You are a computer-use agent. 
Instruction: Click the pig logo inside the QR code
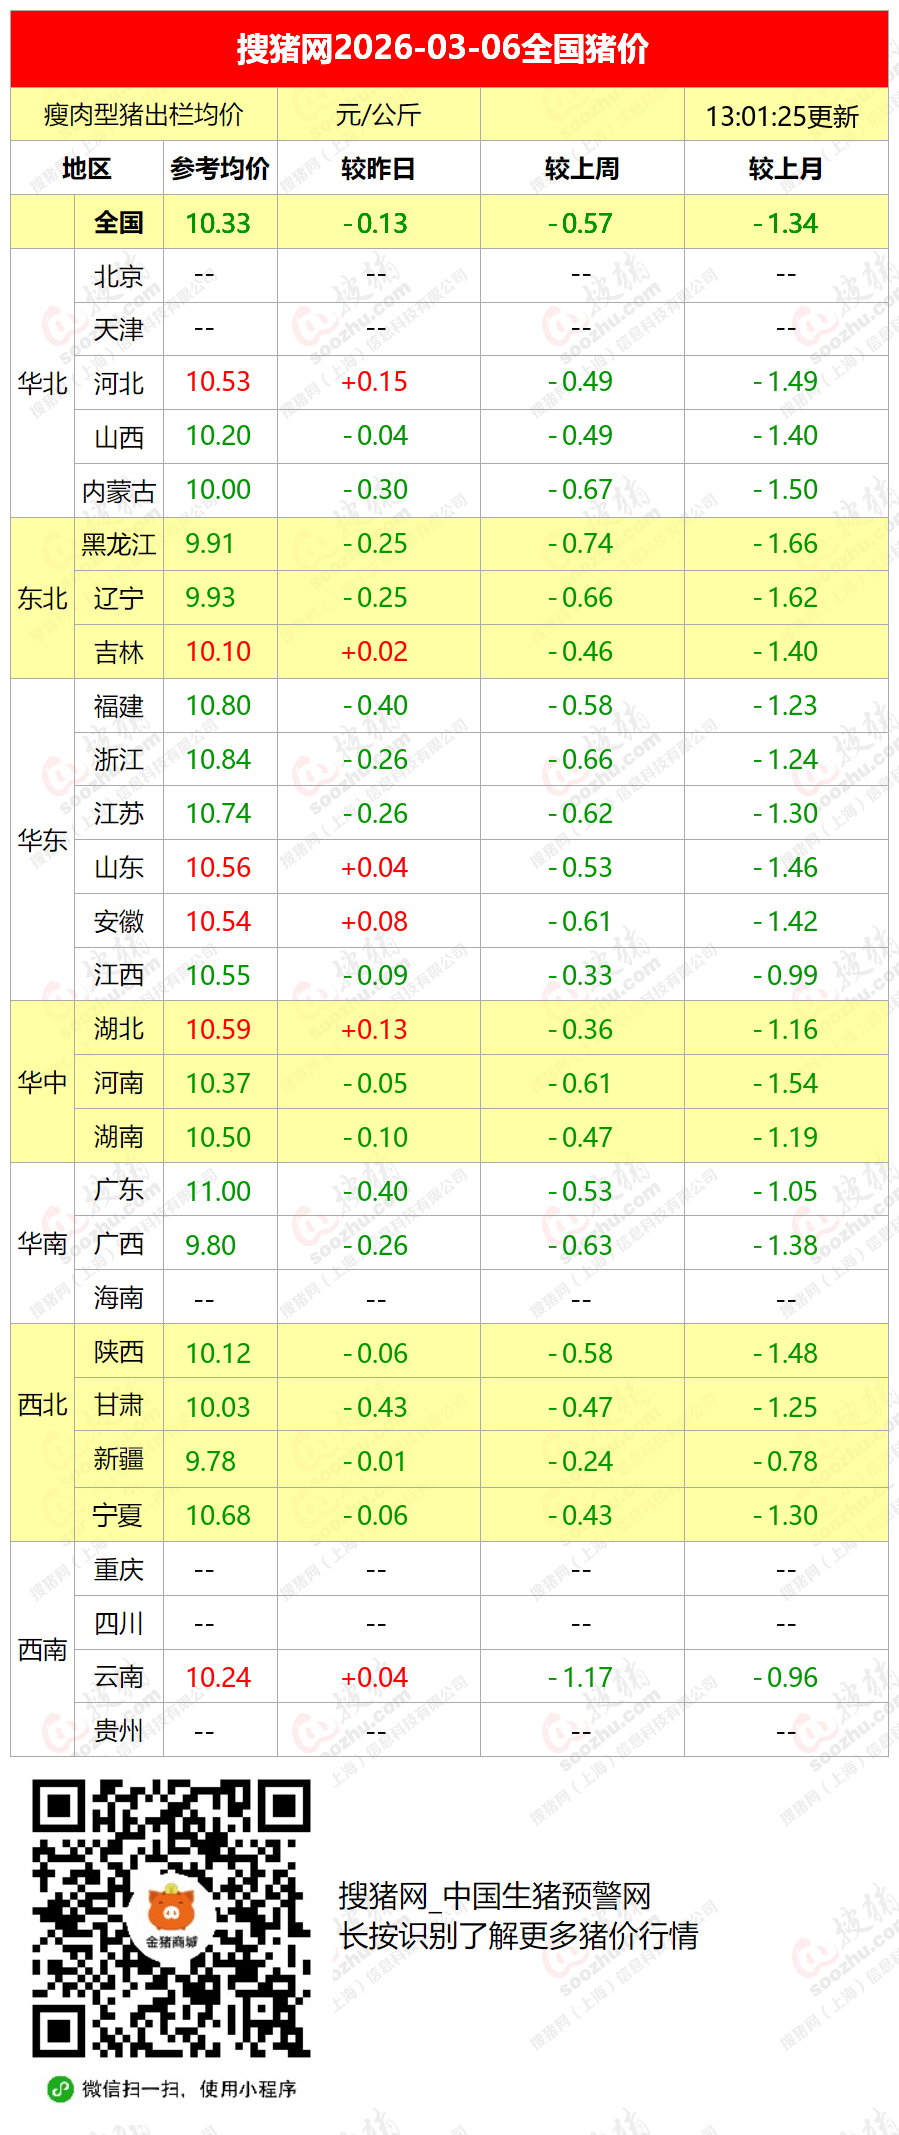171,1911
